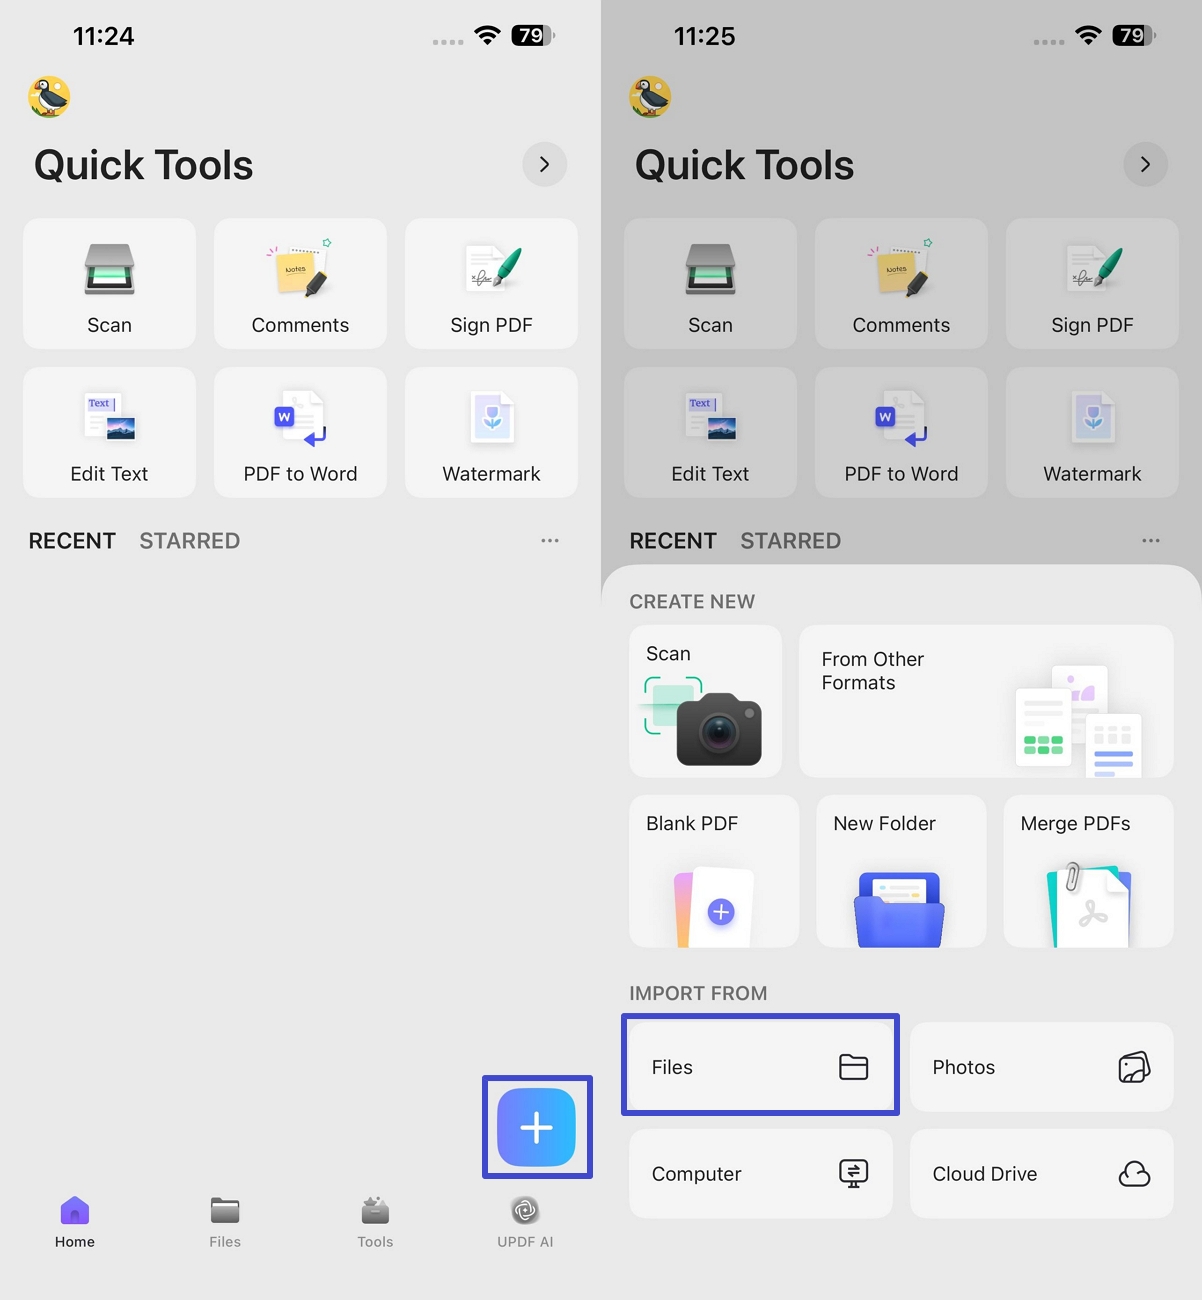Image resolution: width=1202 pixels, height=1300 pixels.
Task: Tap the battery indicator on the 11:25 screen
Action: tap(1133, 36)
